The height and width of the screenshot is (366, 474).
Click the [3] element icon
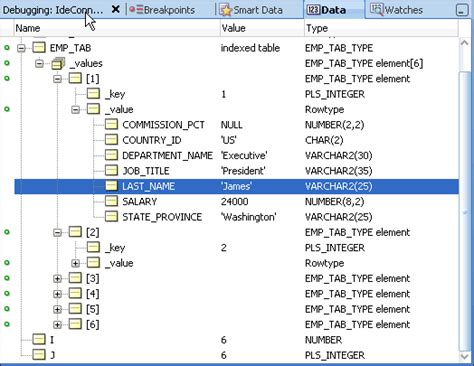point(75,278)
